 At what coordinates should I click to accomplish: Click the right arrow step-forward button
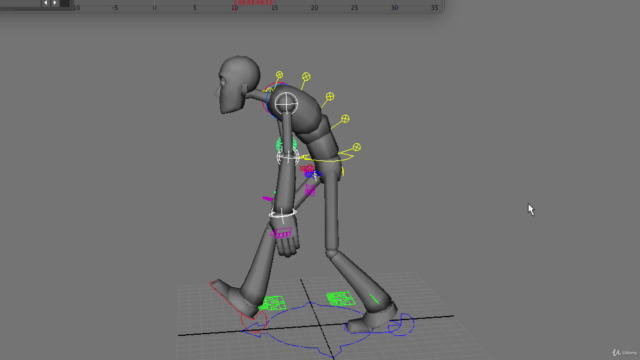(55, 3)
